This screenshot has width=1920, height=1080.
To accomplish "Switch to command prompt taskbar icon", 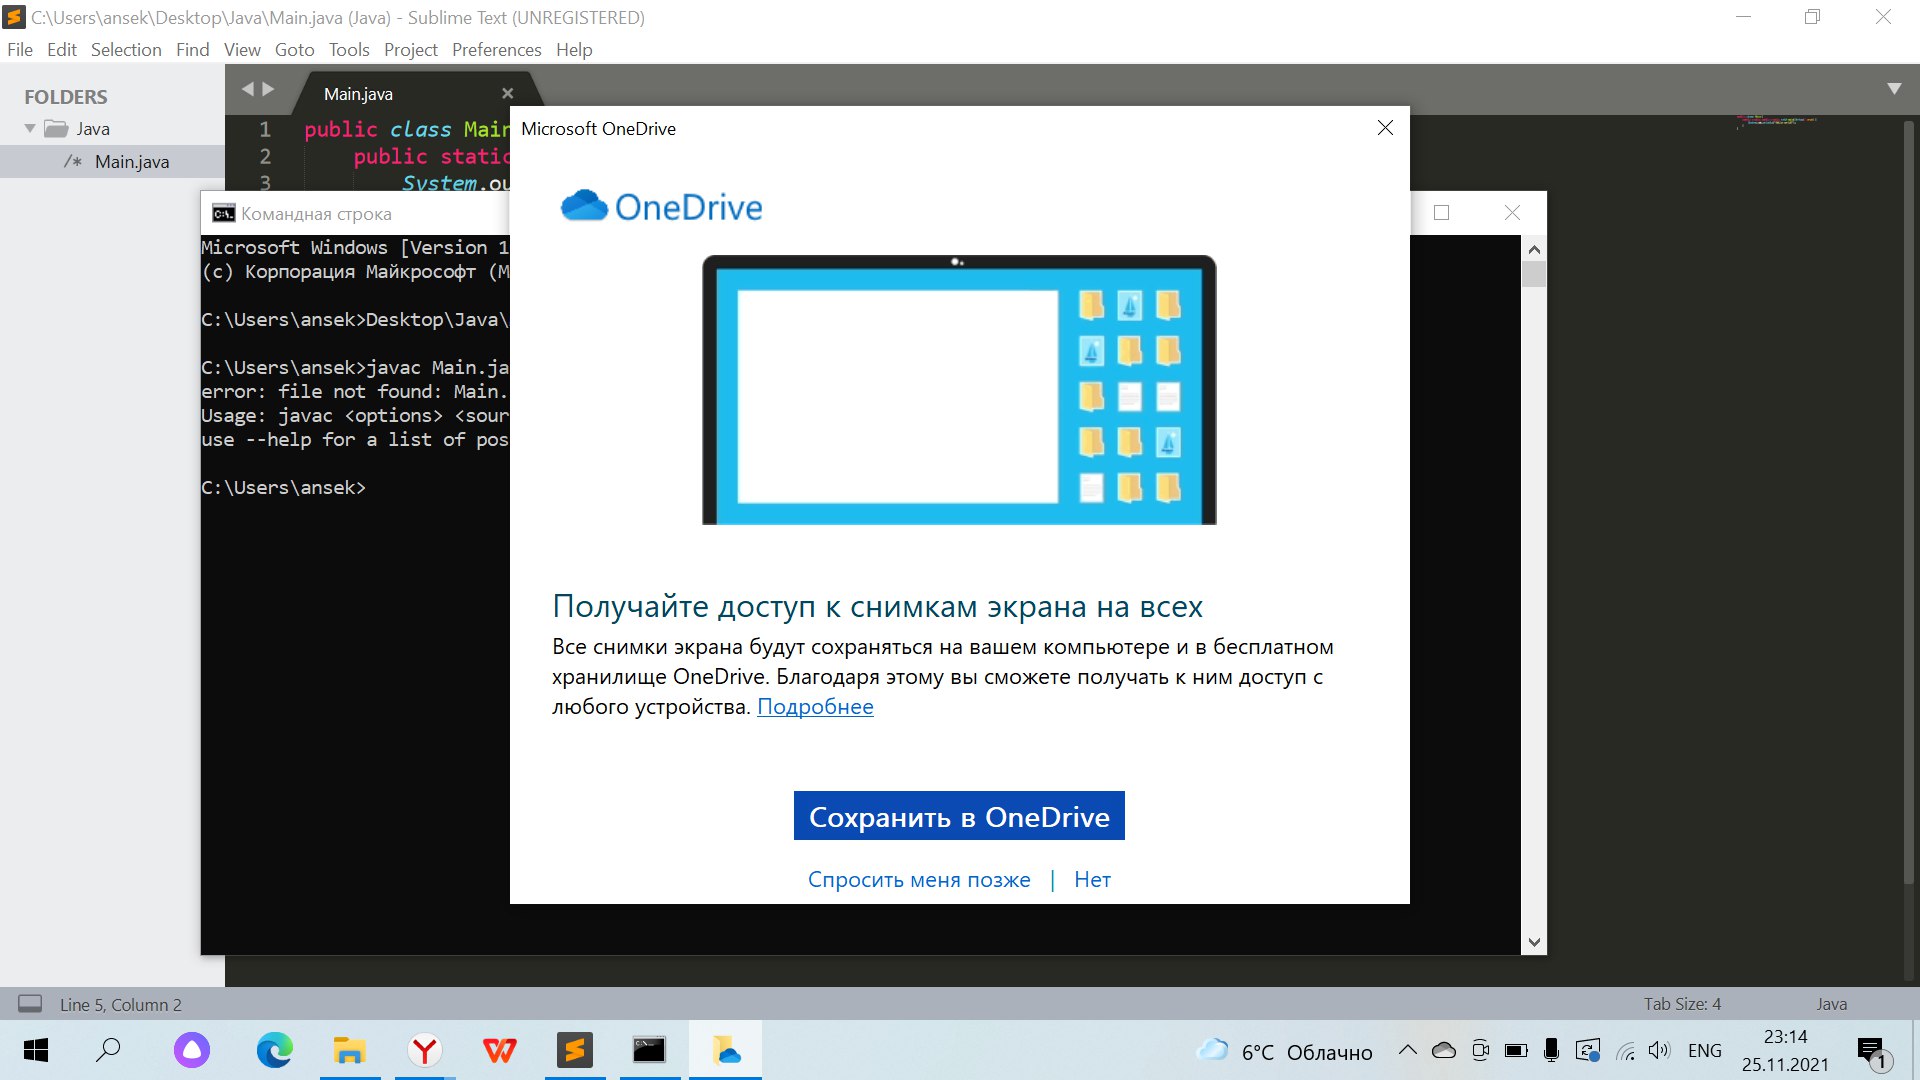I will [x=650, y=1050].
